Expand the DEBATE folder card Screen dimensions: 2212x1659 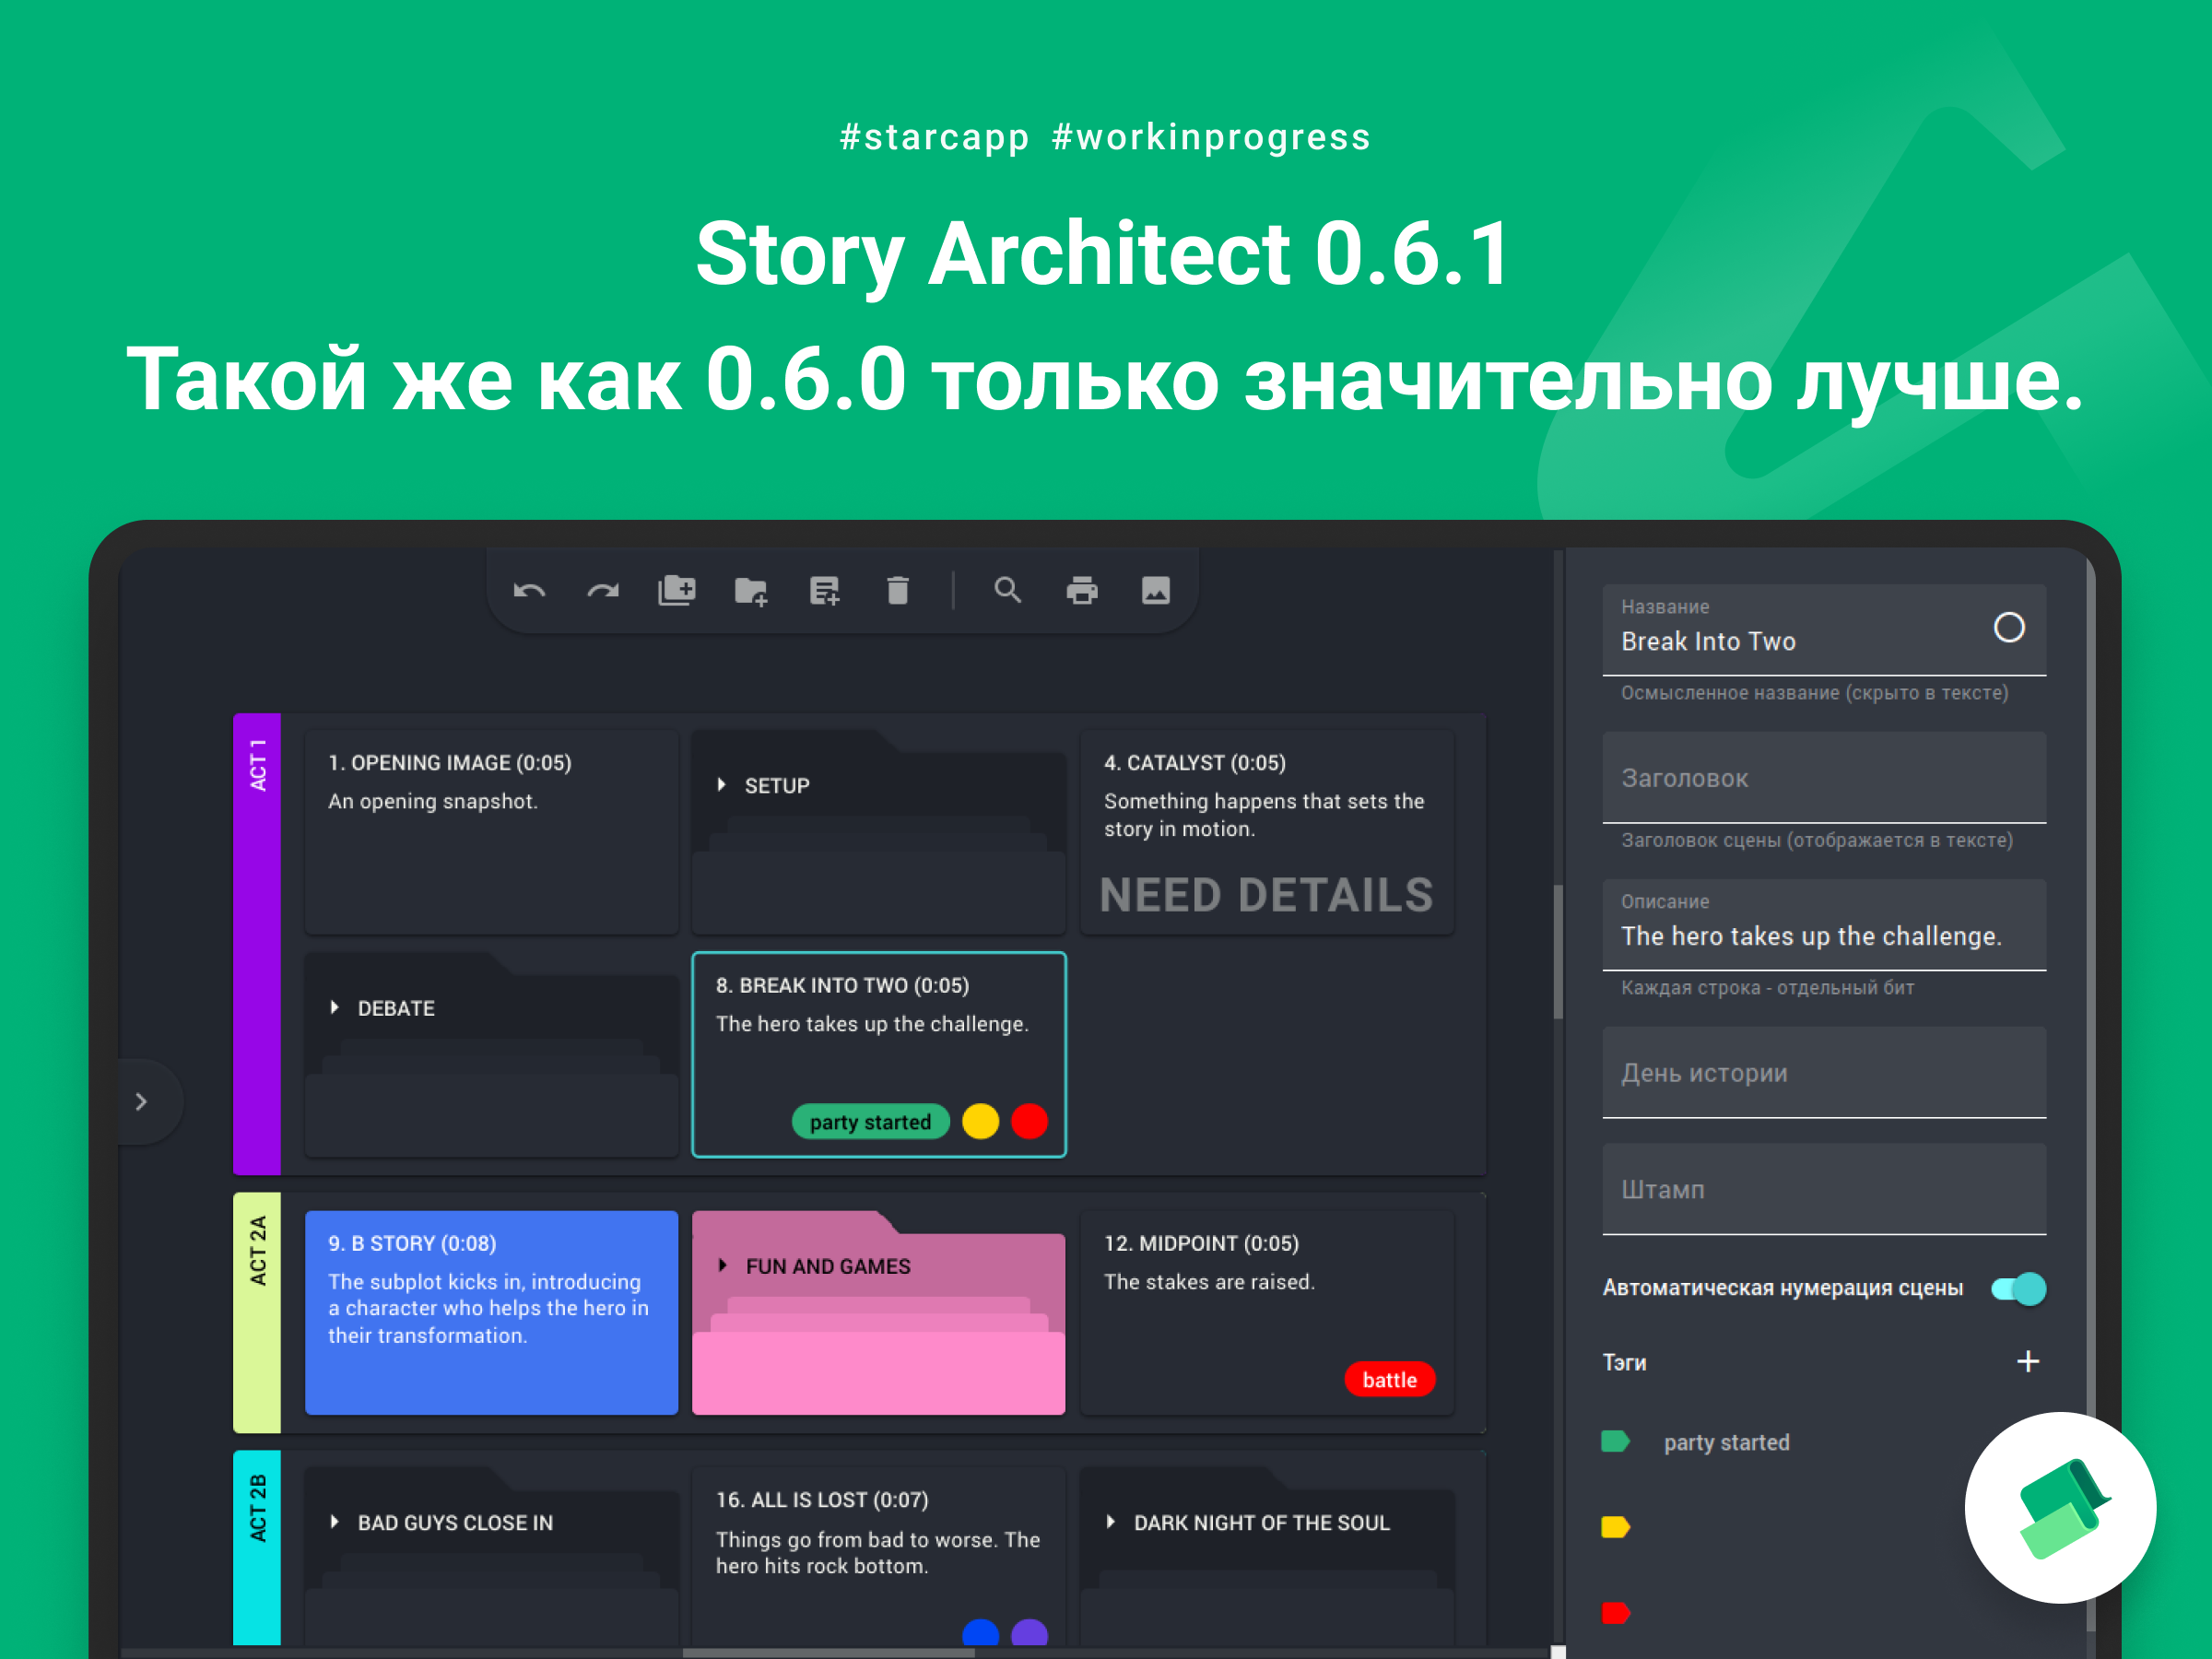tap(334, 1007)
